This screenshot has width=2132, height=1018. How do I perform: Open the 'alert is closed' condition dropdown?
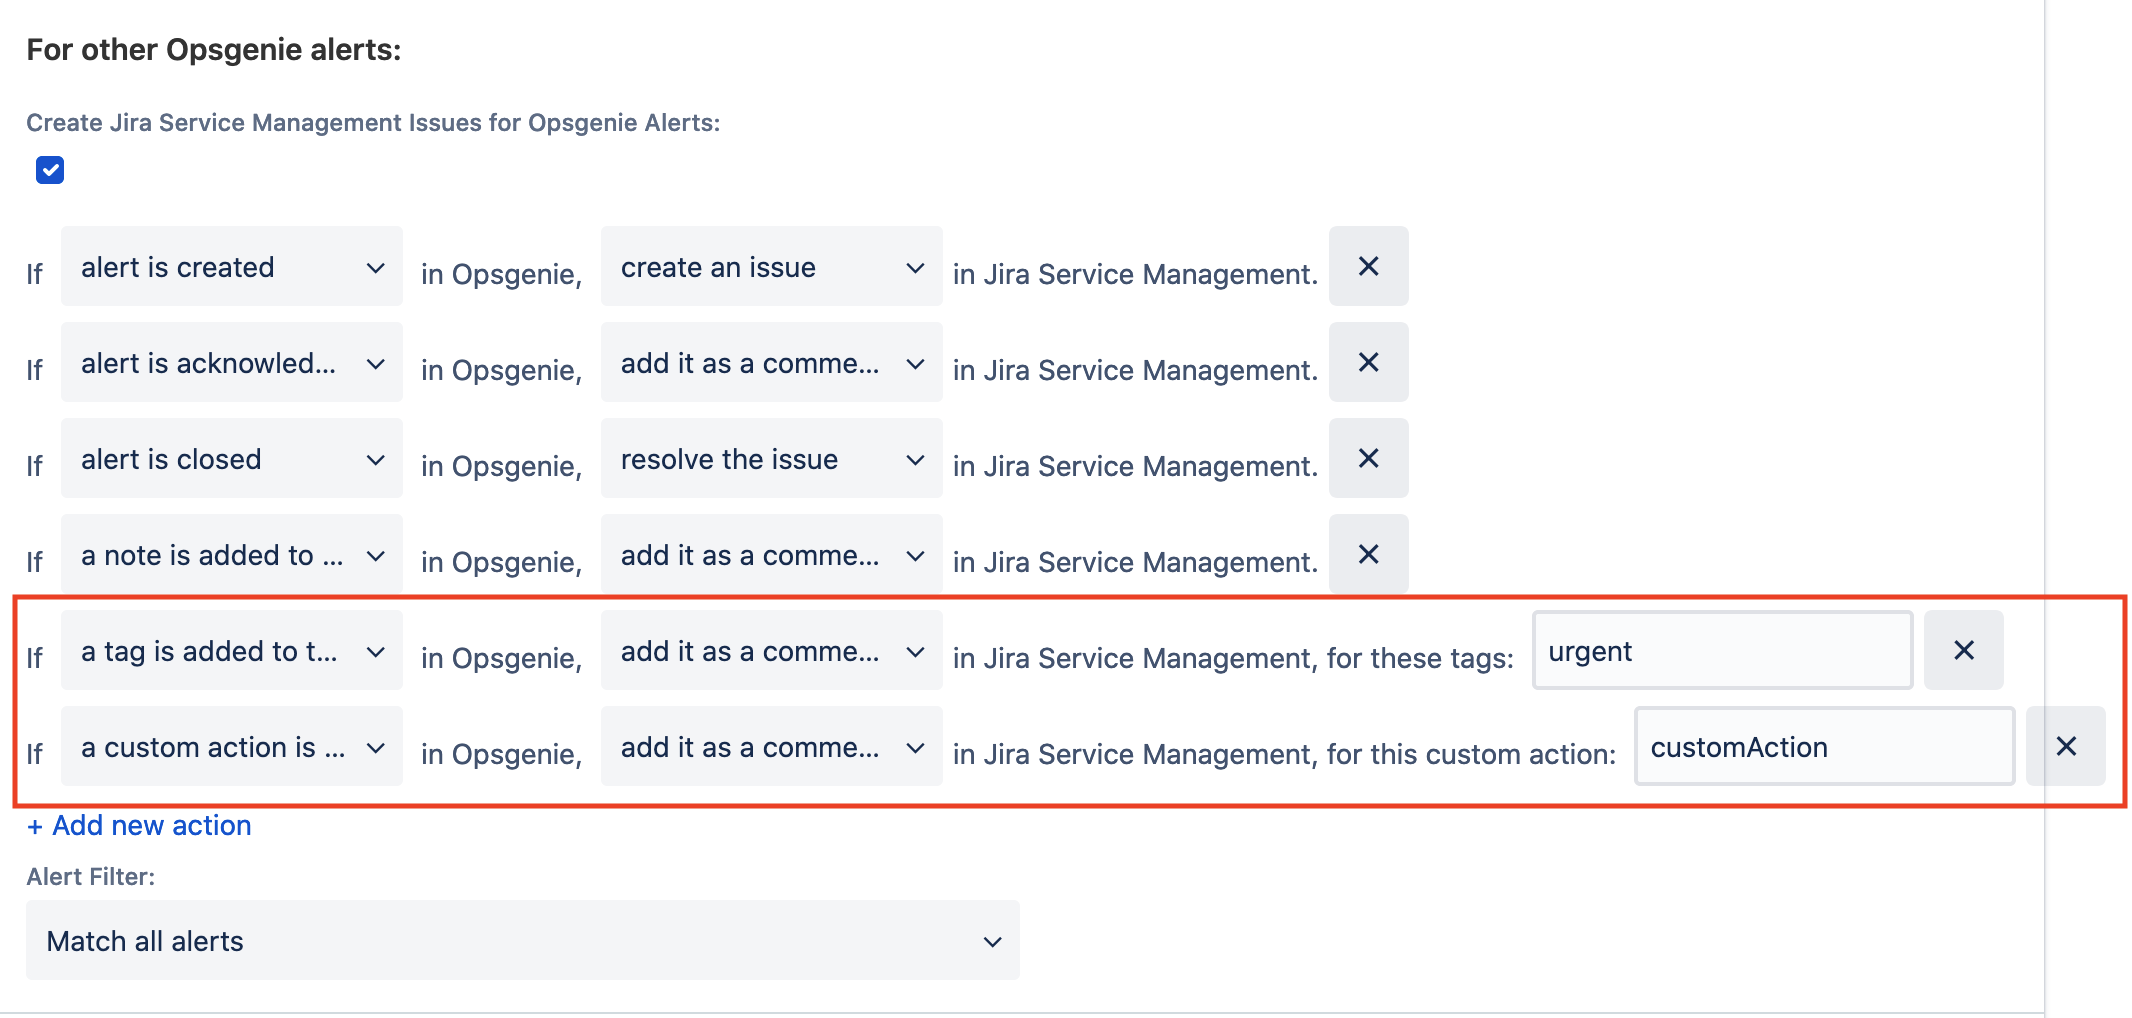pos(232,458)
